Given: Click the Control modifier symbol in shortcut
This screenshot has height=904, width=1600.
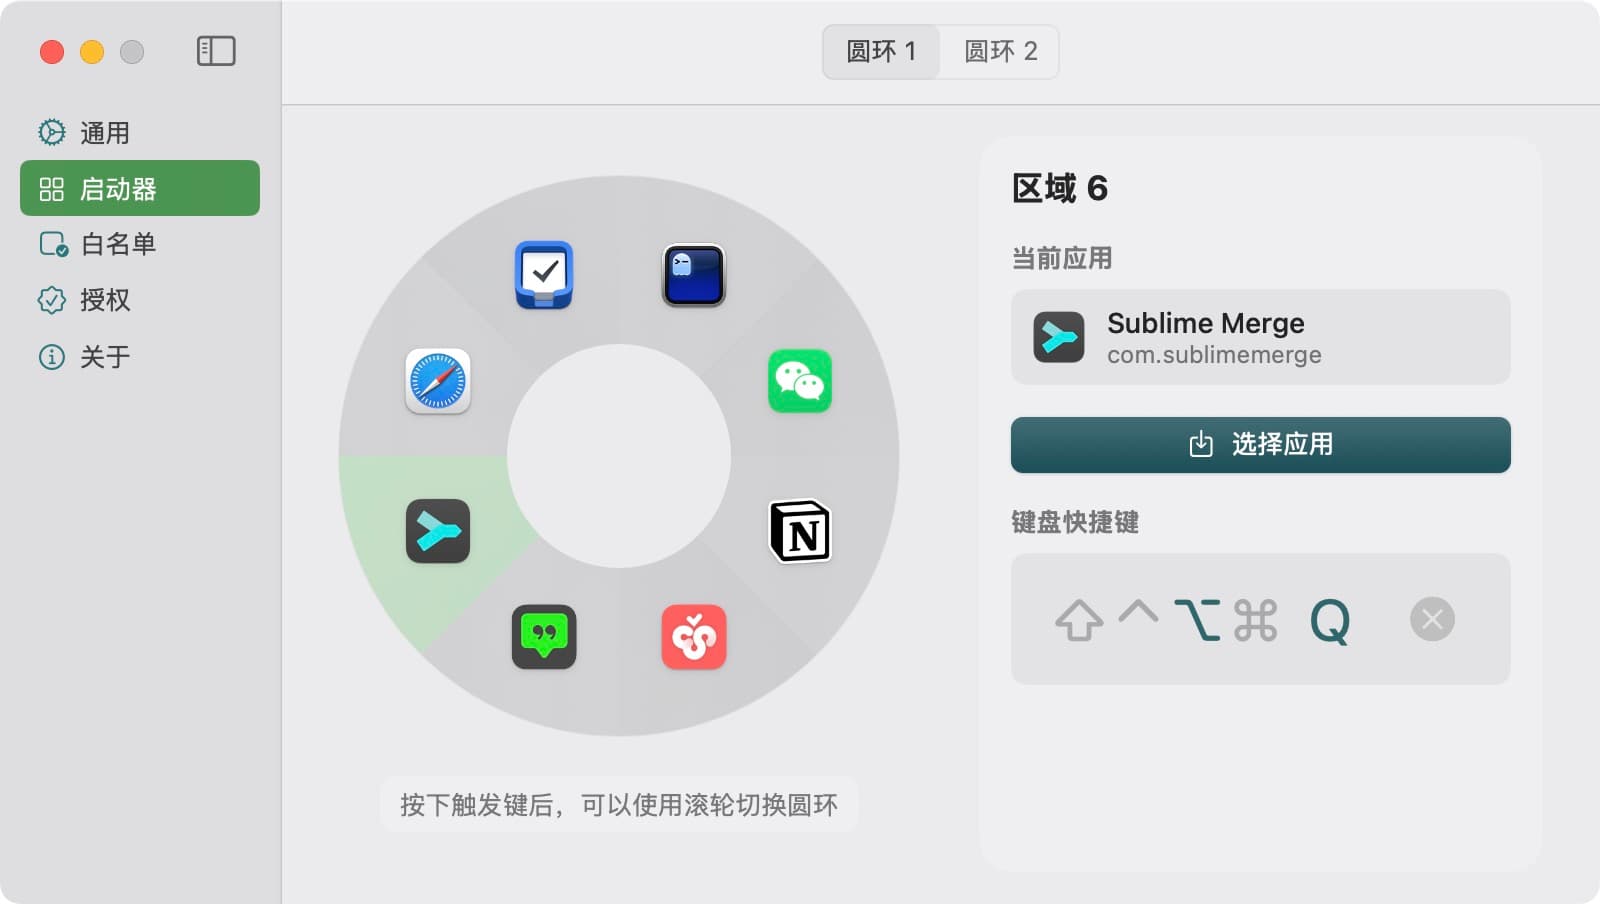Looking at the screenshot, I should (x=1138, y=611).
